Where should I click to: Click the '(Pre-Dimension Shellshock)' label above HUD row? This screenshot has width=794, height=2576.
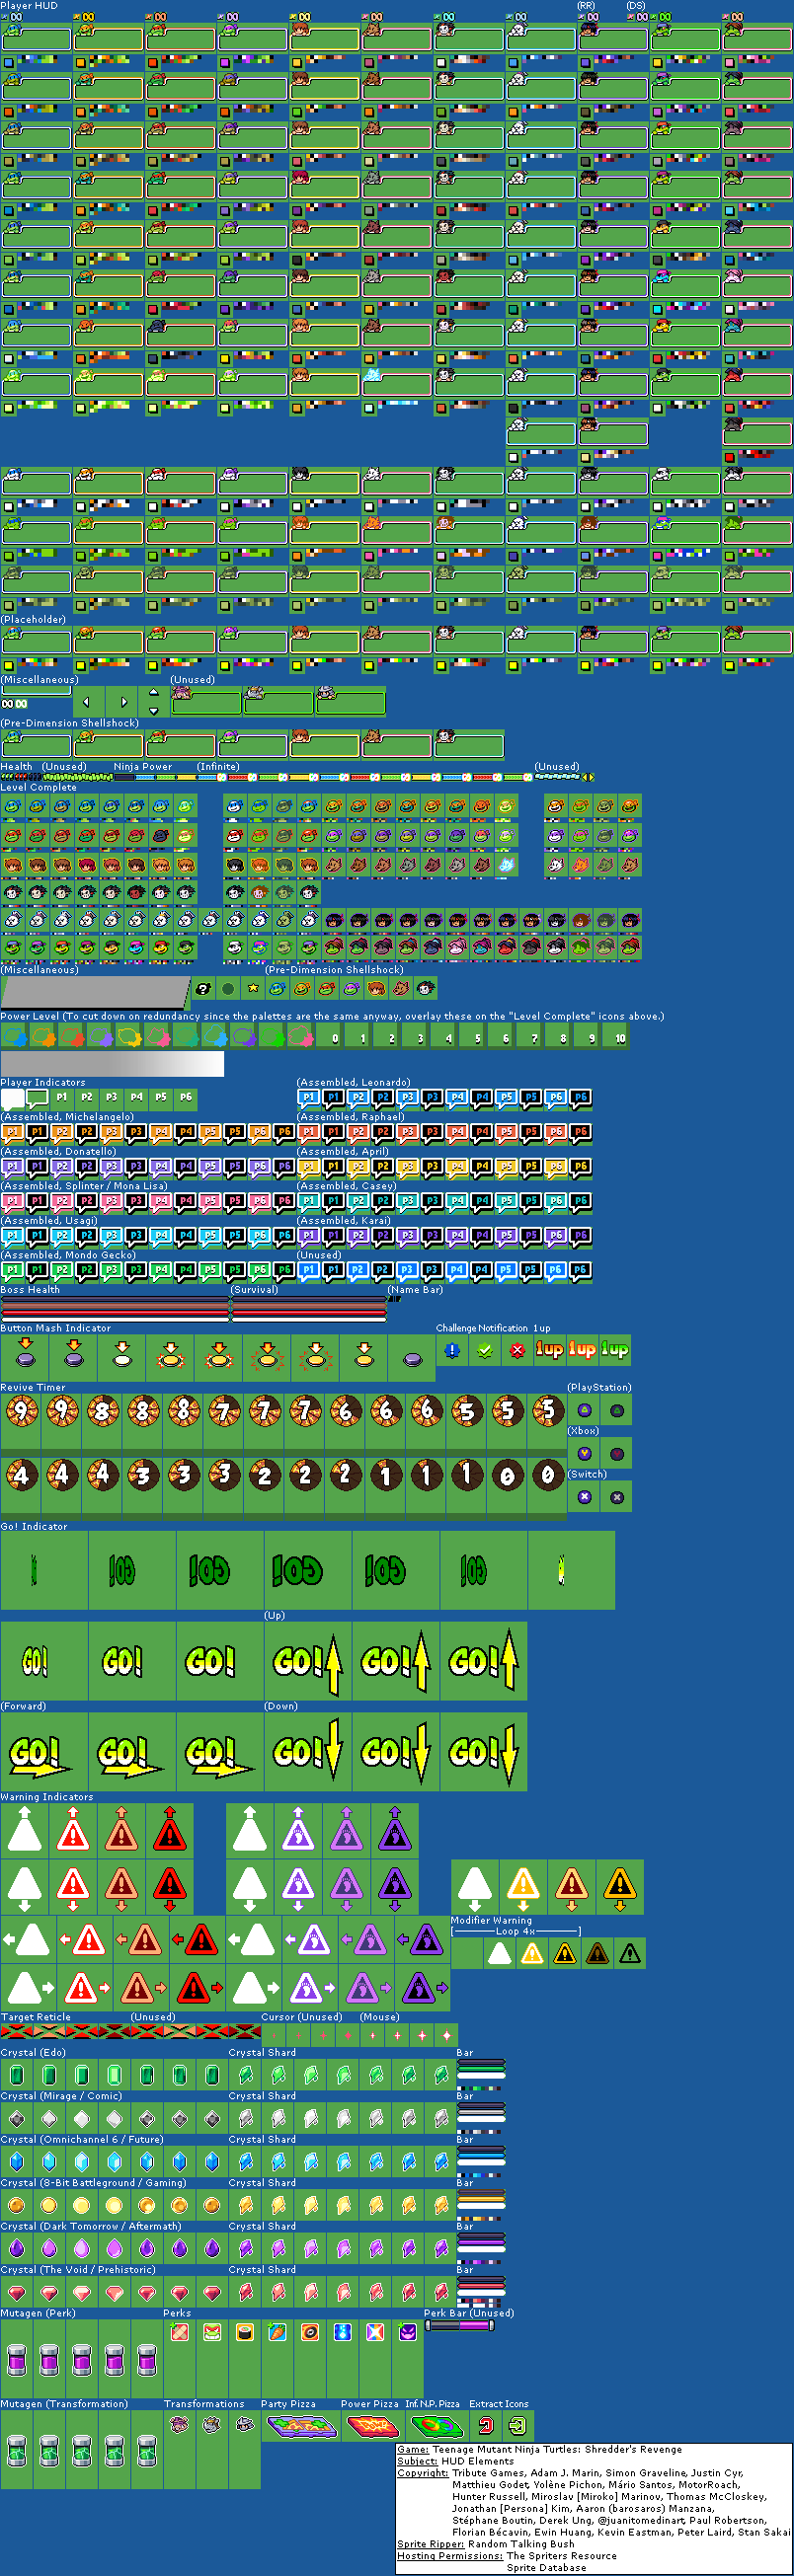pos(70,723)
